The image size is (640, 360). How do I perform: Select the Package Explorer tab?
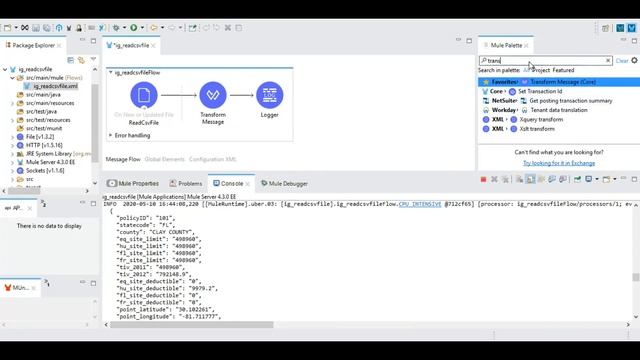tap(33, 45)
